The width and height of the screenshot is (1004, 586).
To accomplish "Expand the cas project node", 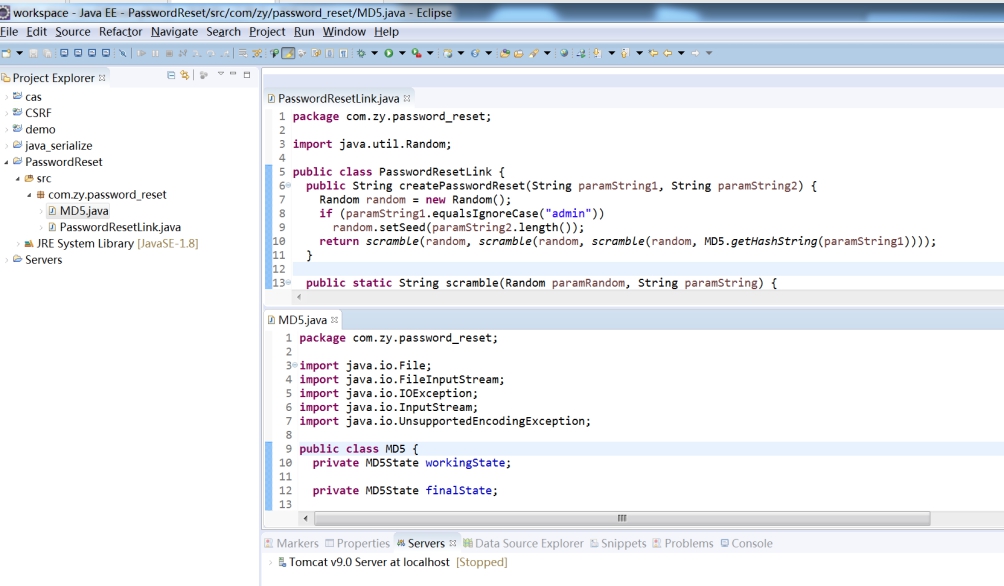I will click(6, 97).
